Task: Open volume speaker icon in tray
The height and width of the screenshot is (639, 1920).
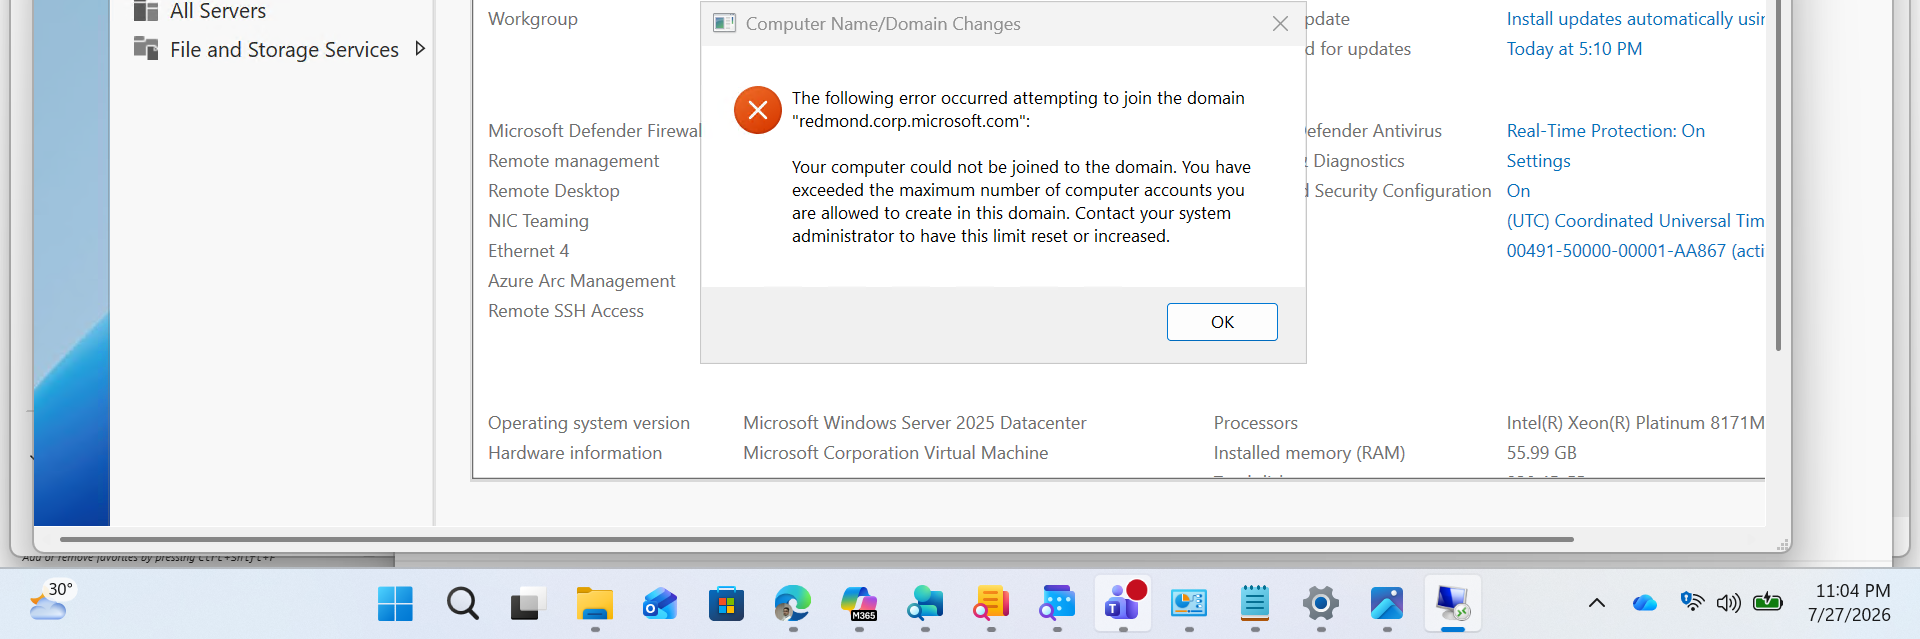Action: (1728, 603)
